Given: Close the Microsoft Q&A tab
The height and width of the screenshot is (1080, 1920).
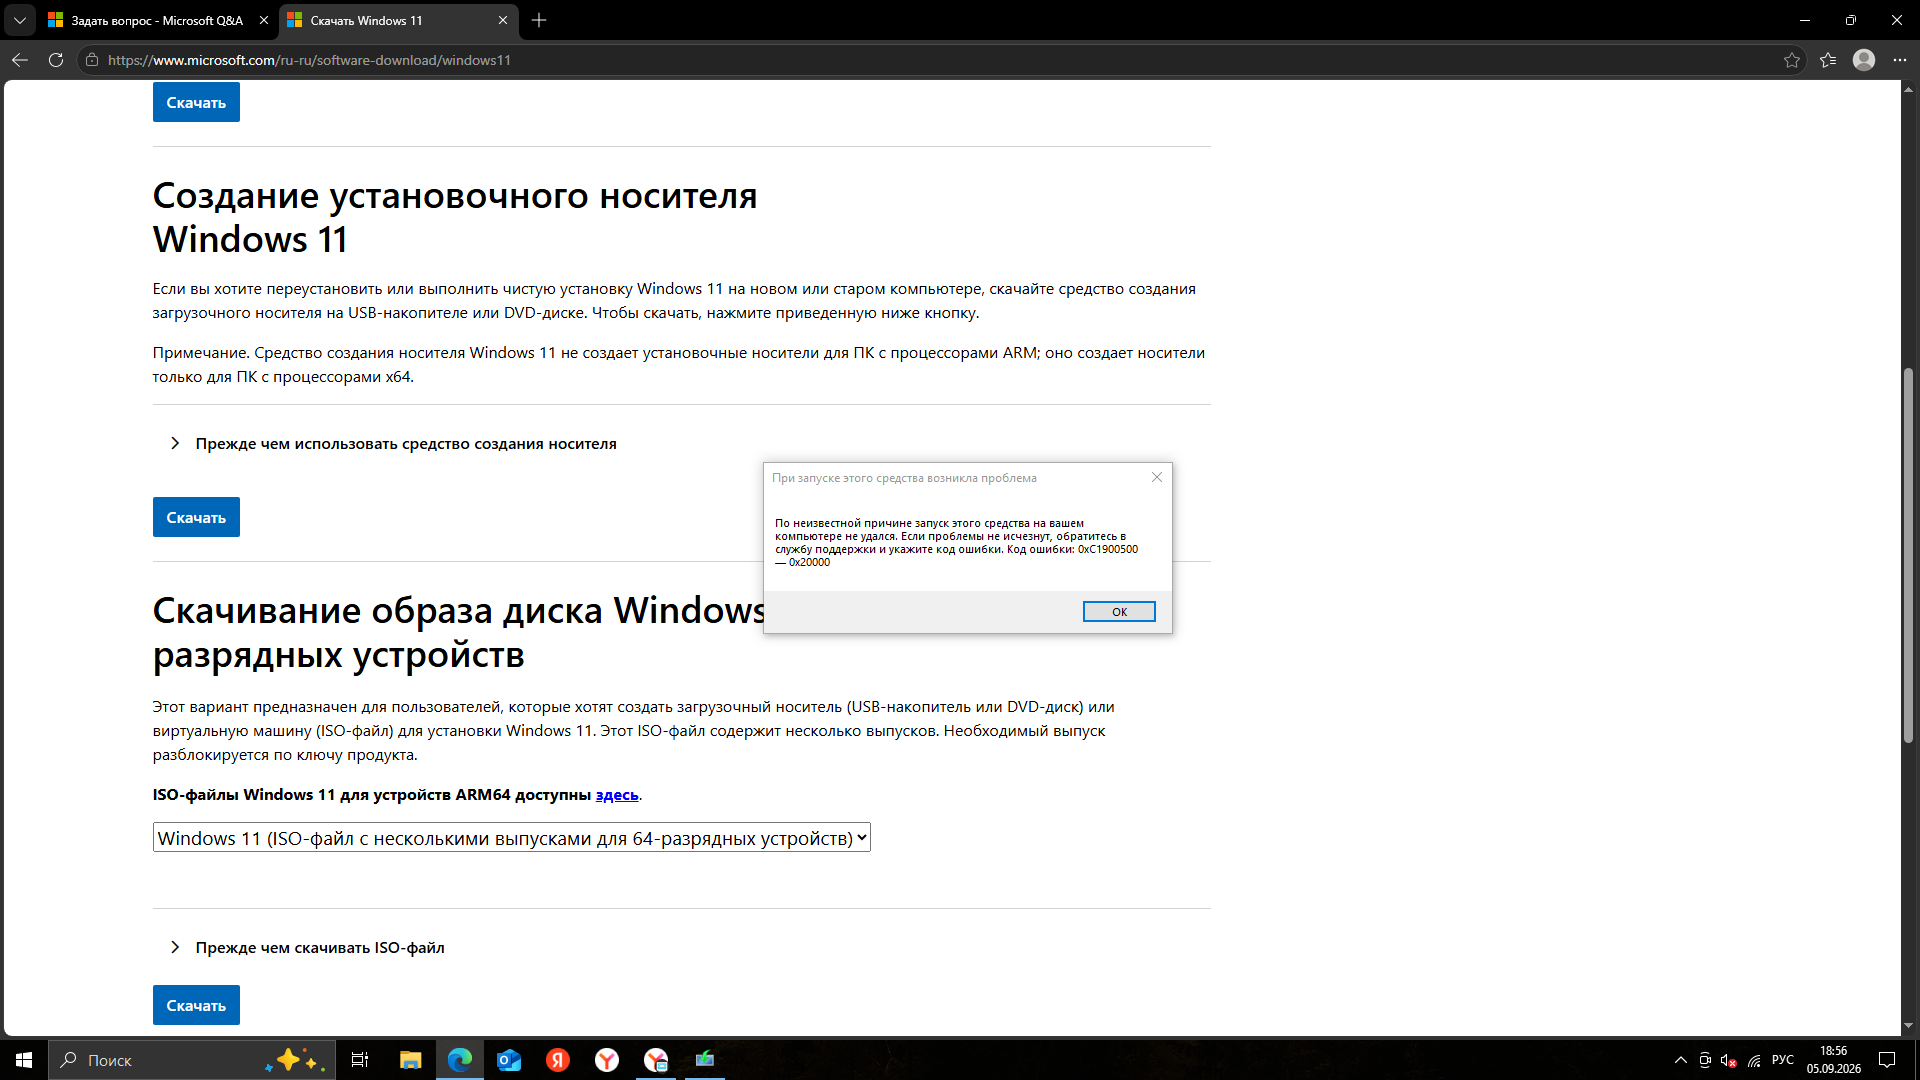Looking at the screenshot, I should (x=264, y=20).
